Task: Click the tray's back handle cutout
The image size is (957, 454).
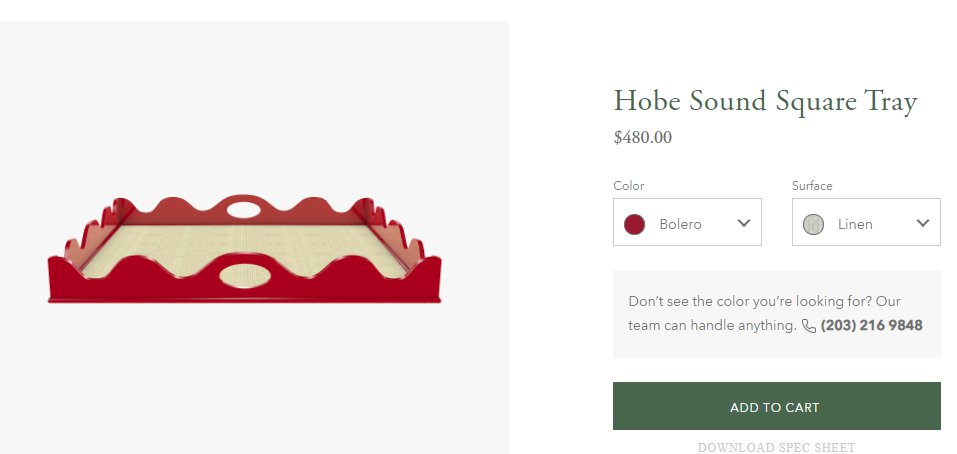Action: (242, 209)
